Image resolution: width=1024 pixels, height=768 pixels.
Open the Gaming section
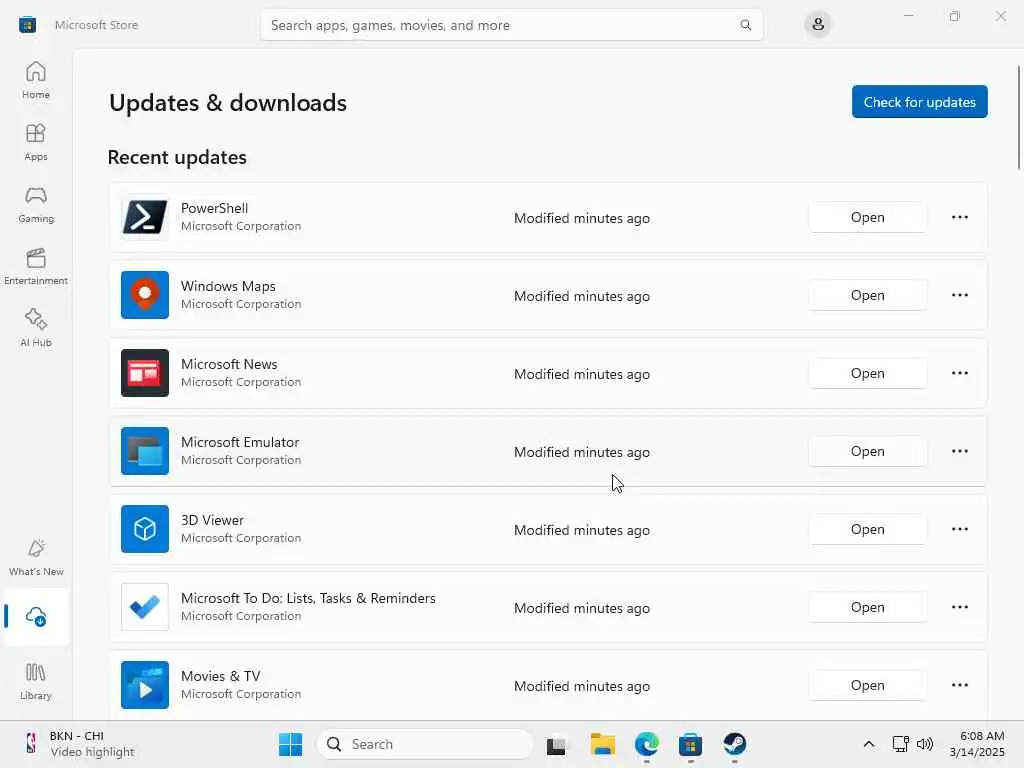tap(36, 204)
